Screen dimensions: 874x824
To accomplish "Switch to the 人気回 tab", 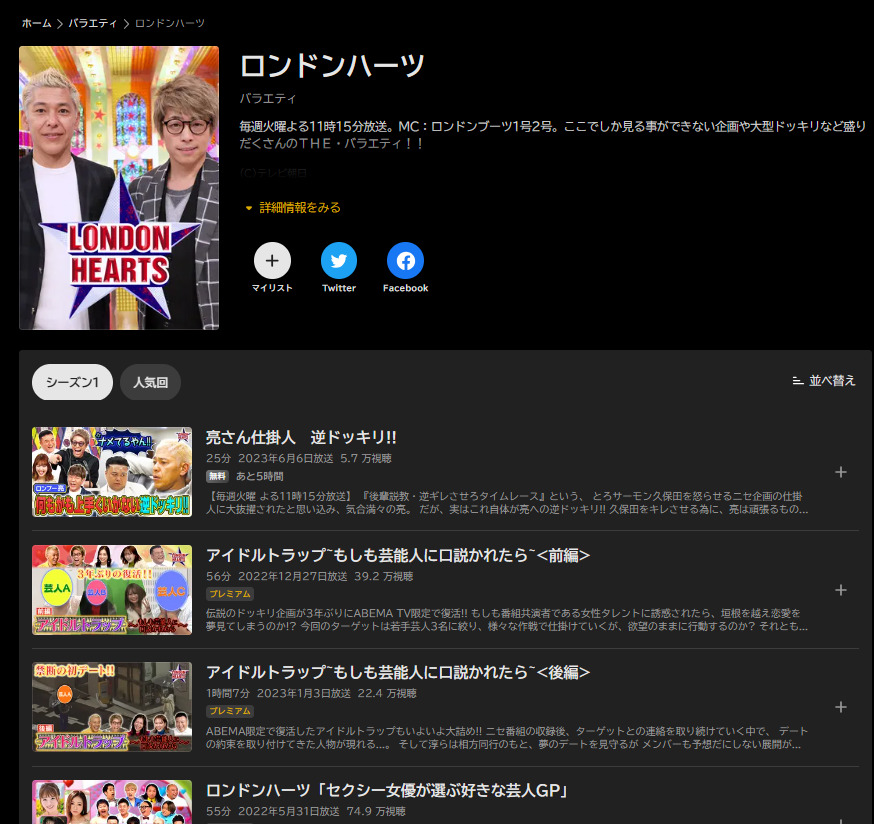I will click(x=150, y=382).
